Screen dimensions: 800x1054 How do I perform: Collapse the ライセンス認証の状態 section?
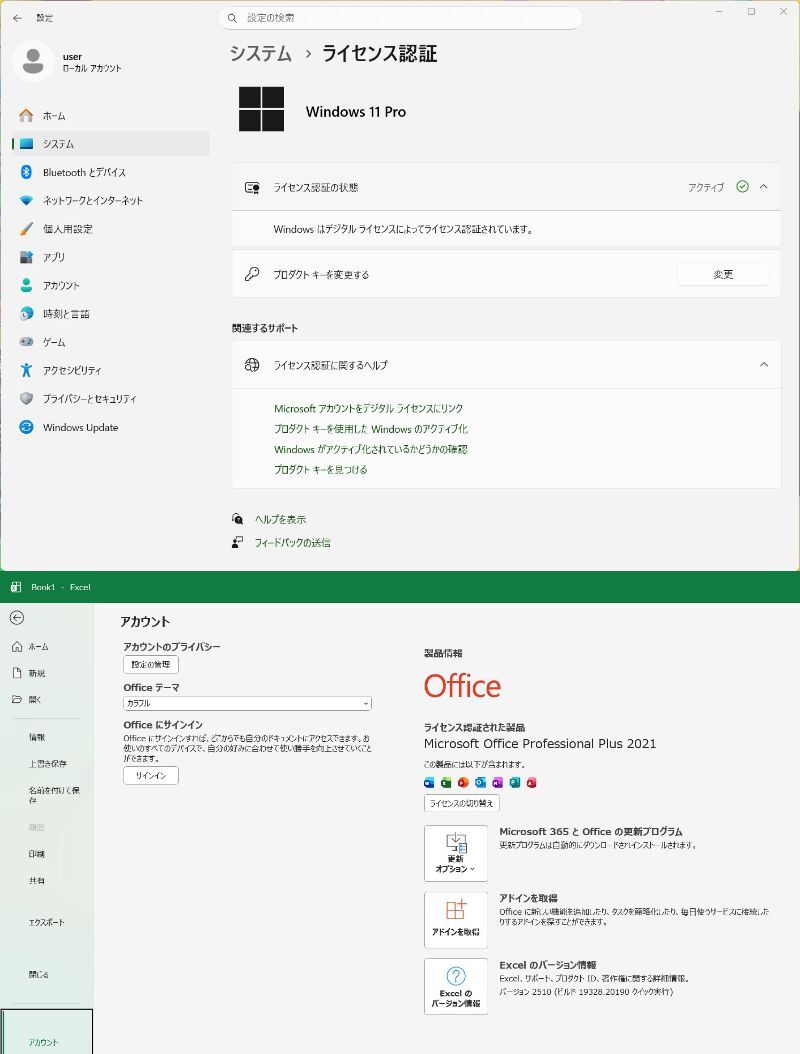click(x=764, y=187)
